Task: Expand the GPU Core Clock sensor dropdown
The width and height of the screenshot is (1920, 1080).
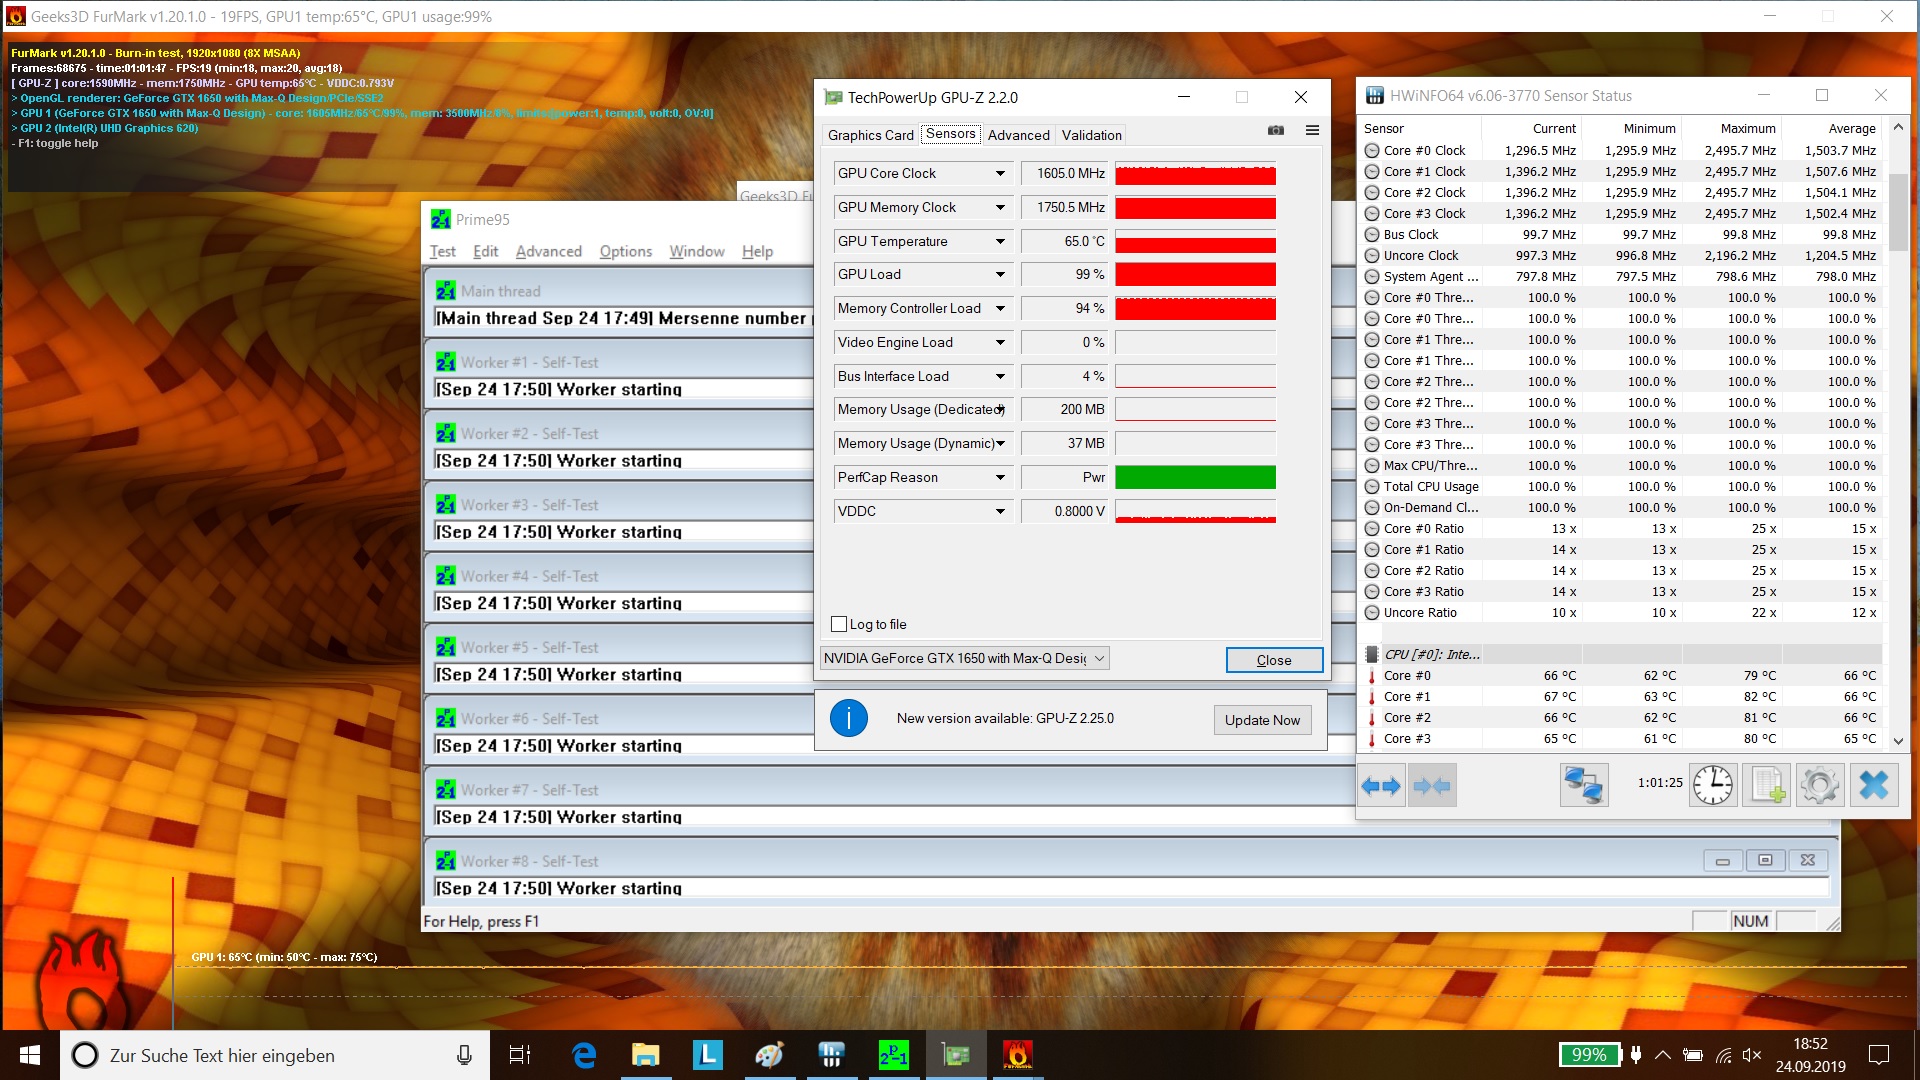Action: point(999,174)
